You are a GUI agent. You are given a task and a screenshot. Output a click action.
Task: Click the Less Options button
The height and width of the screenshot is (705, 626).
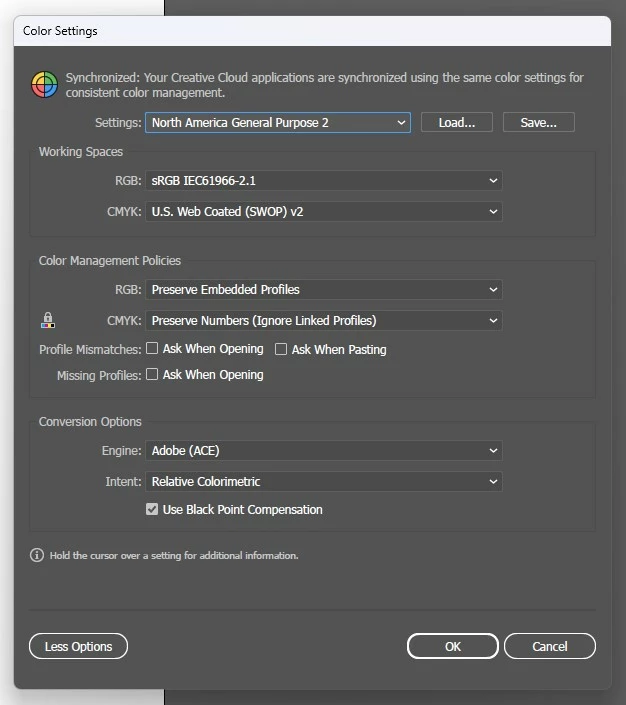(78, 646)
